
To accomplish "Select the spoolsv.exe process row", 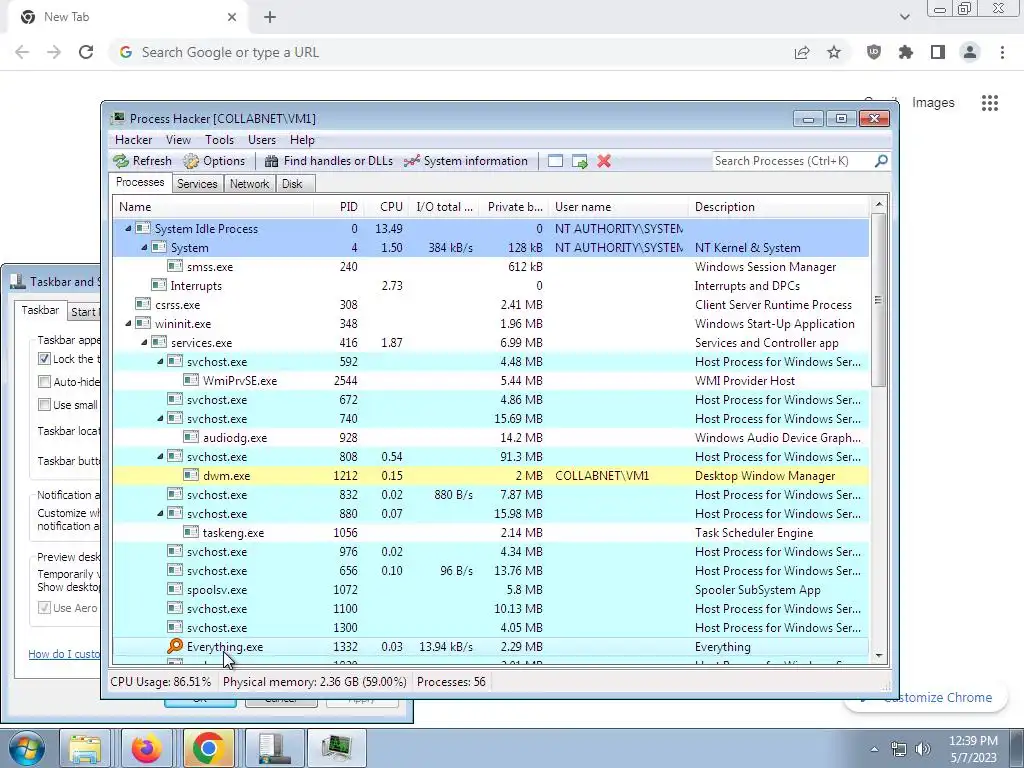I will 491,589.
